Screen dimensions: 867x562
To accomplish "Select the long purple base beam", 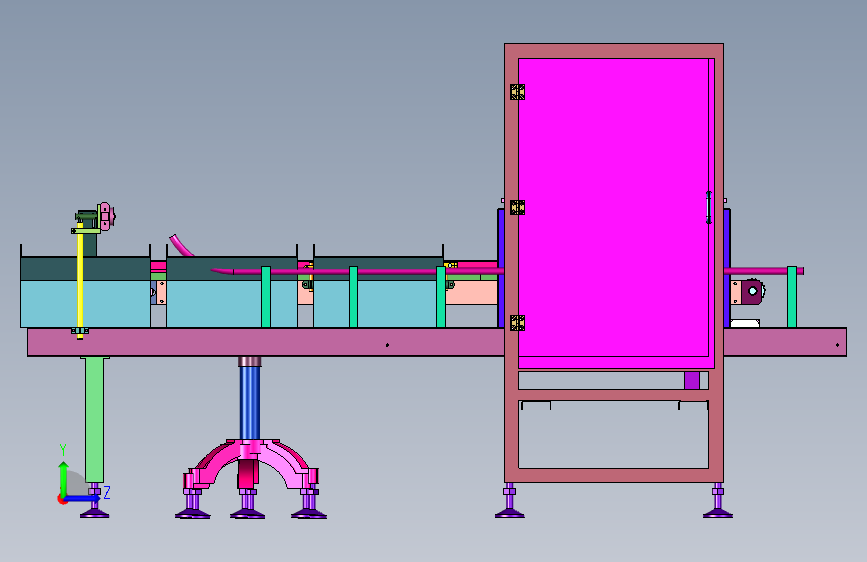I will coord(265,342).
